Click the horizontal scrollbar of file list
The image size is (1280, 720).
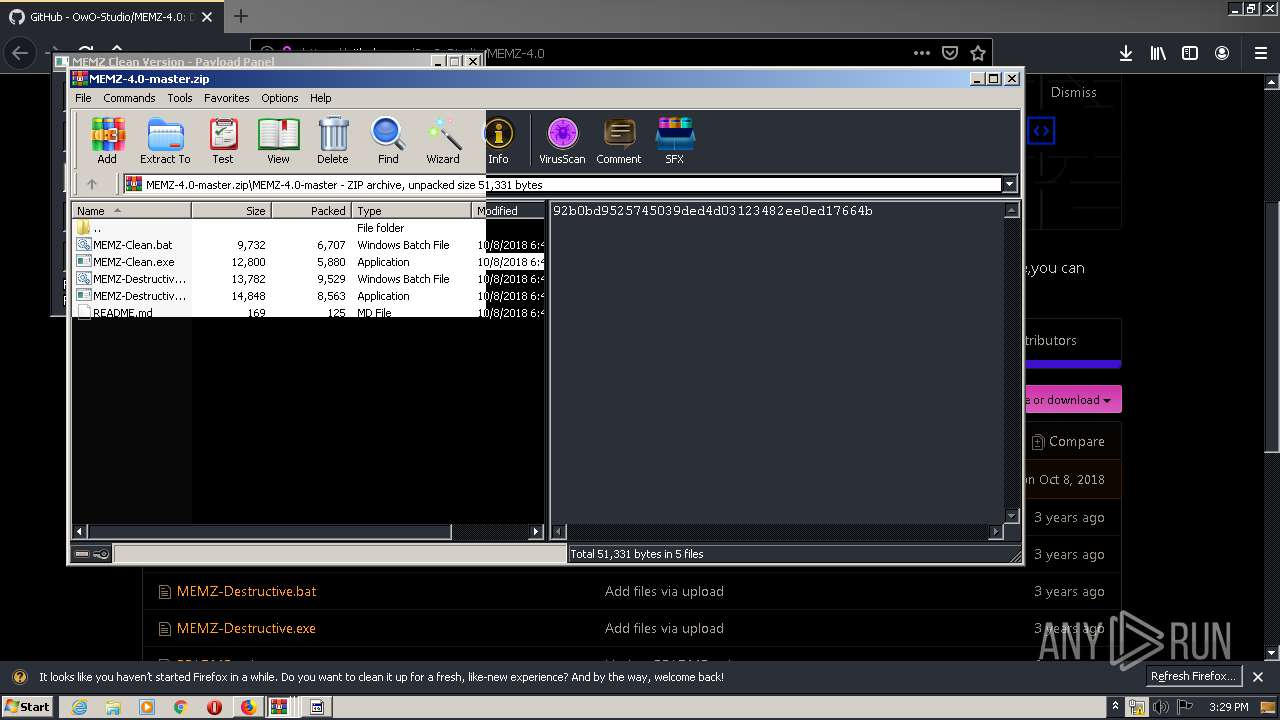click(270, 532)
